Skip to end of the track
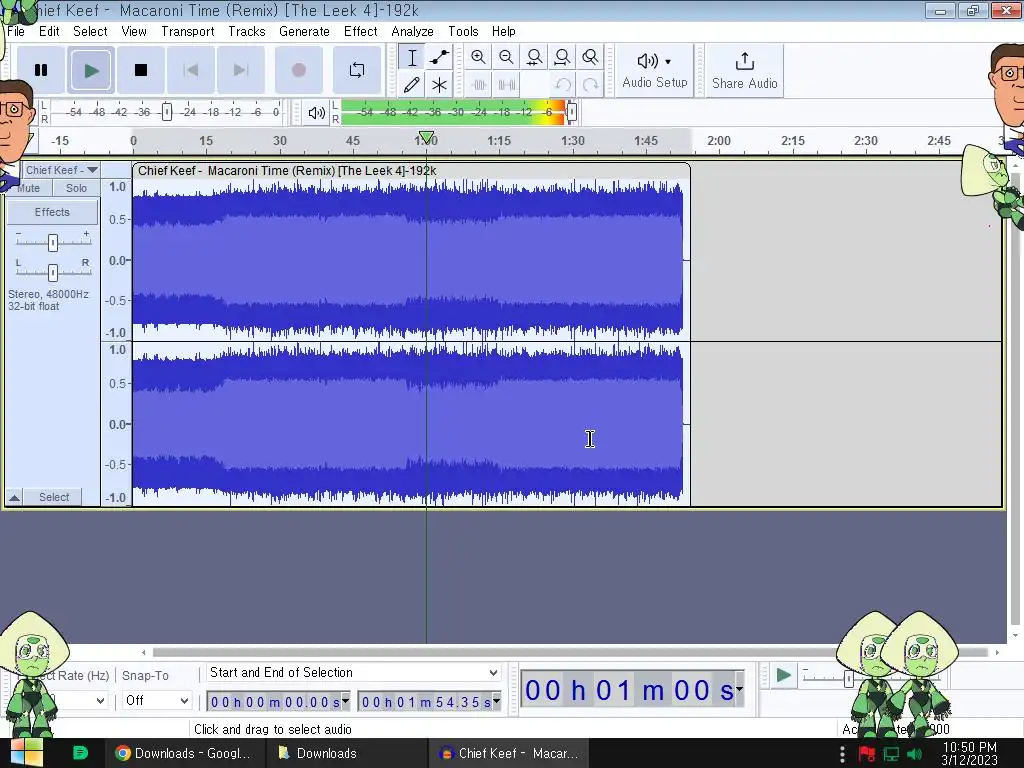Image resolution: width=1024 pixels, height=768 pixels. click(240, 70)
